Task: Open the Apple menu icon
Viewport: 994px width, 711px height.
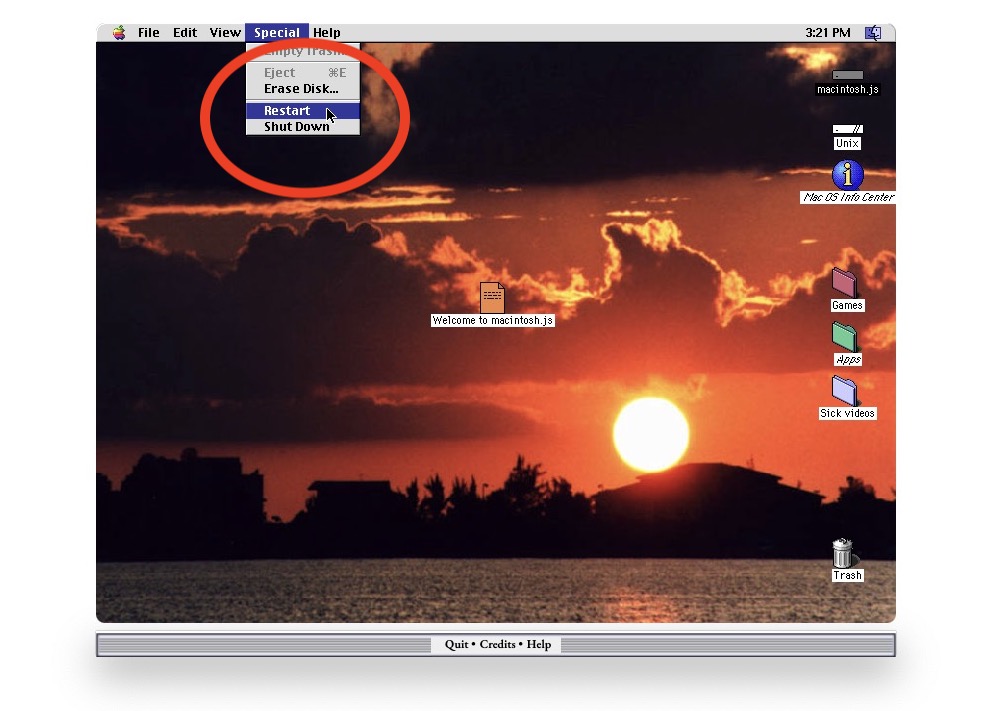Action: click(119, 33)
